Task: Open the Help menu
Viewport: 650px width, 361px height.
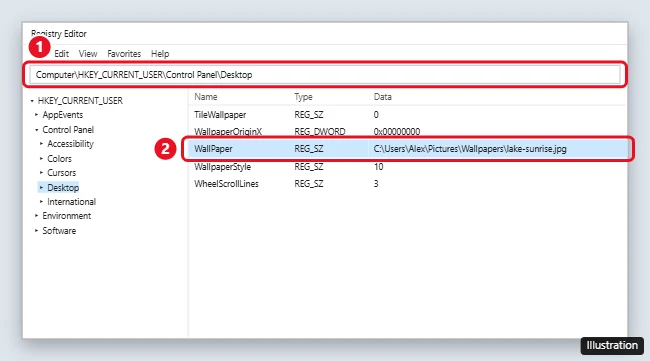Action: click(160, 54)
